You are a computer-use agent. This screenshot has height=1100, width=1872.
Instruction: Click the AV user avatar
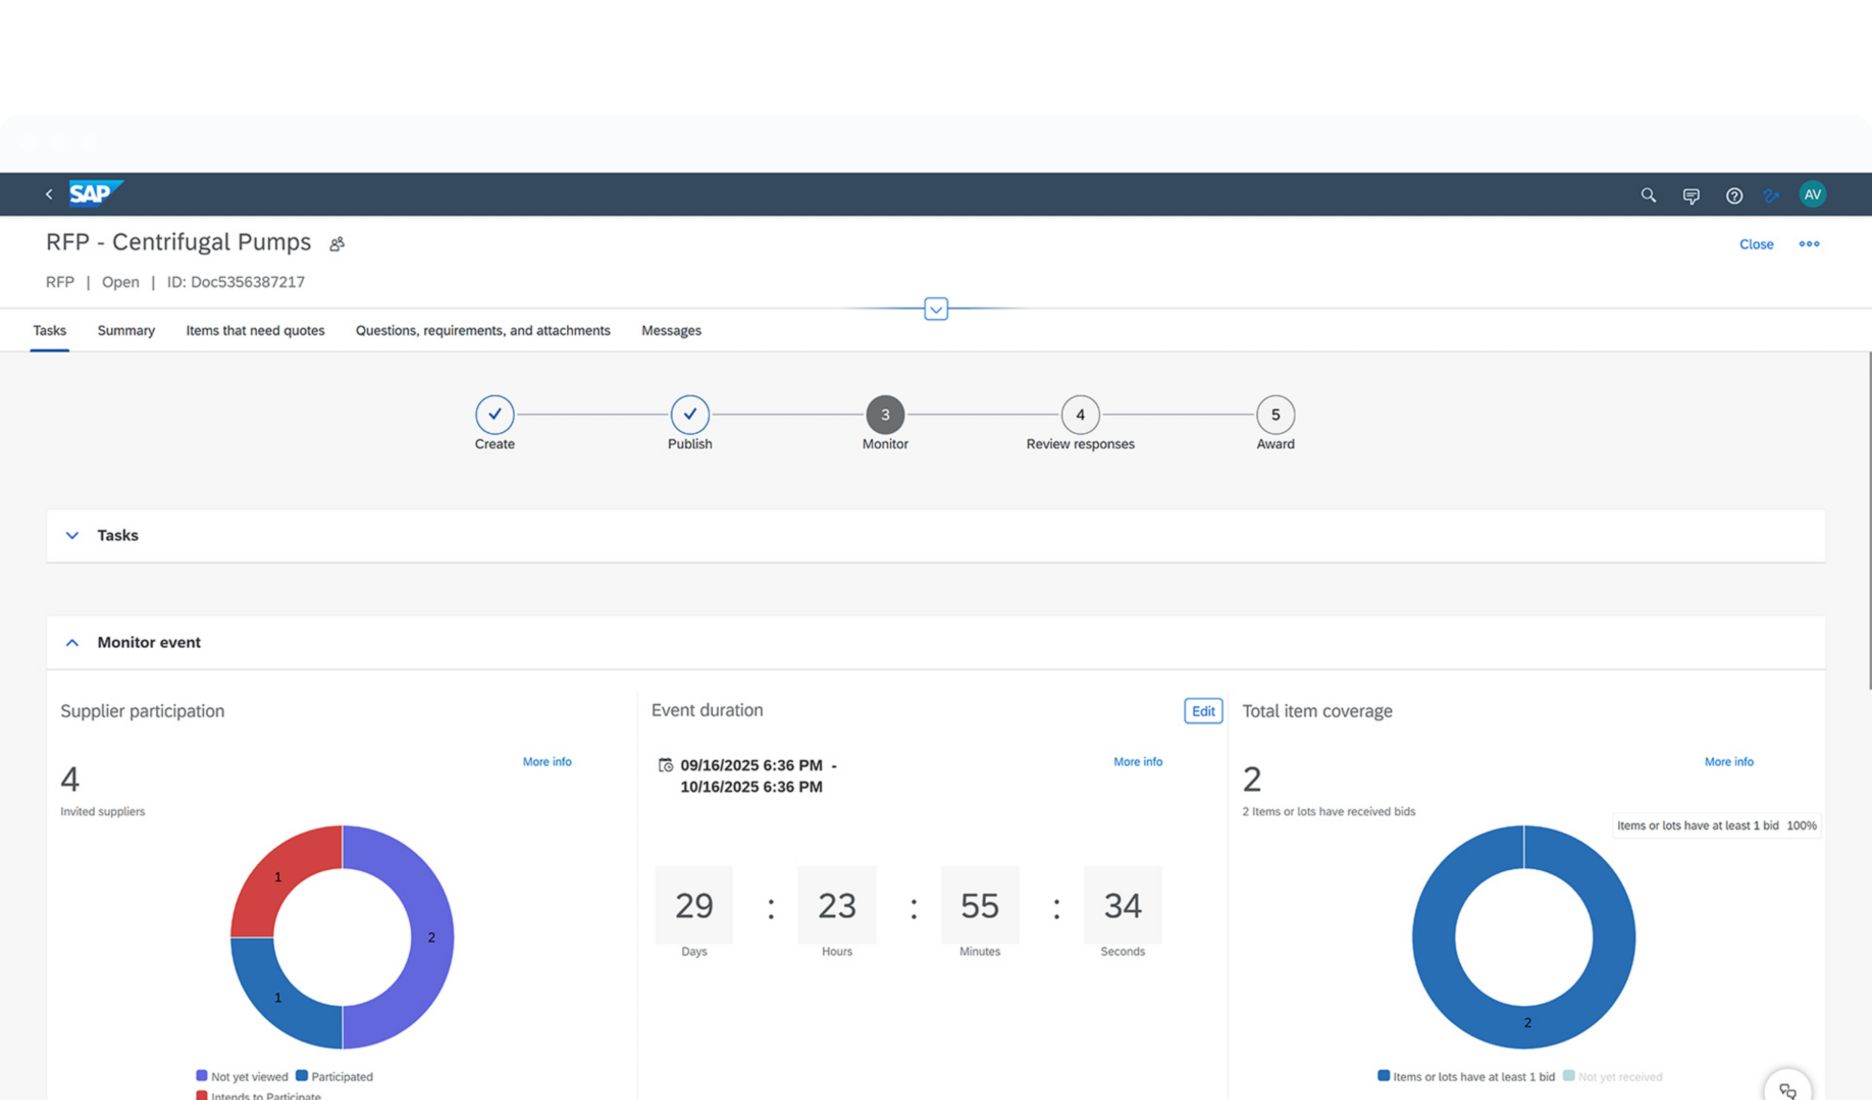point(1812,195)
